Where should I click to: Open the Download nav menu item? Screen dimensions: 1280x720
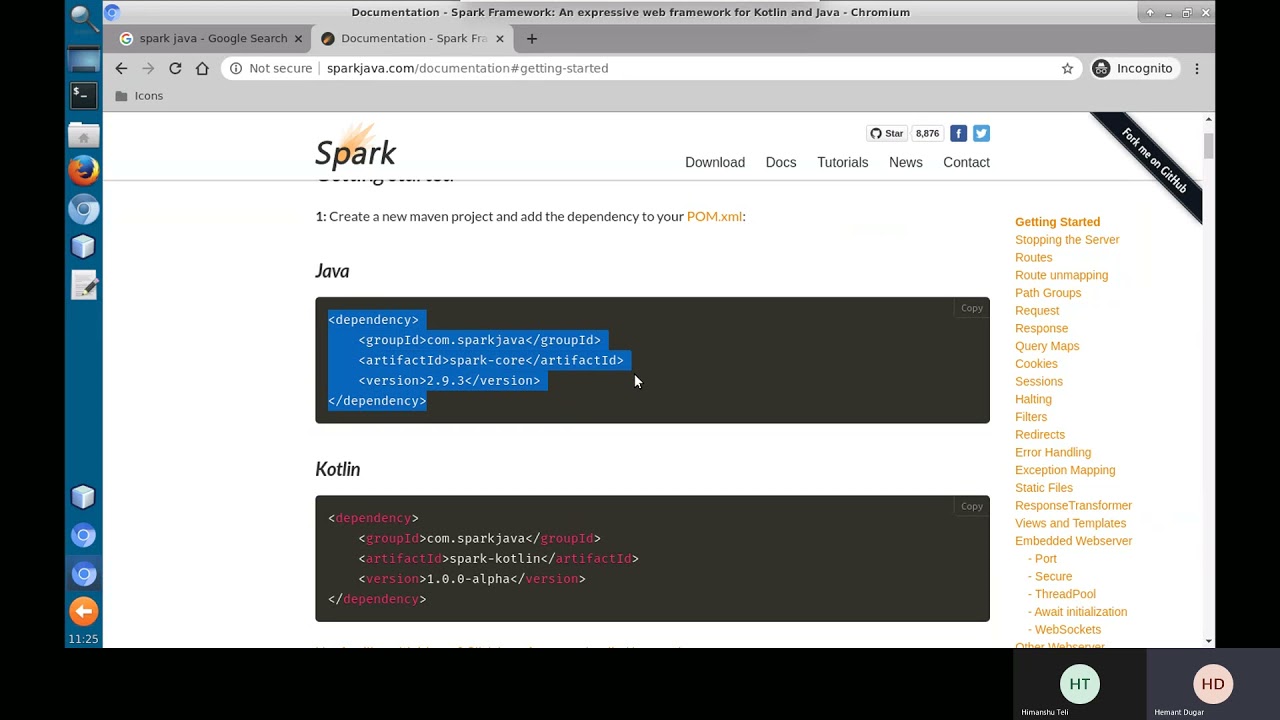point(715,162)
